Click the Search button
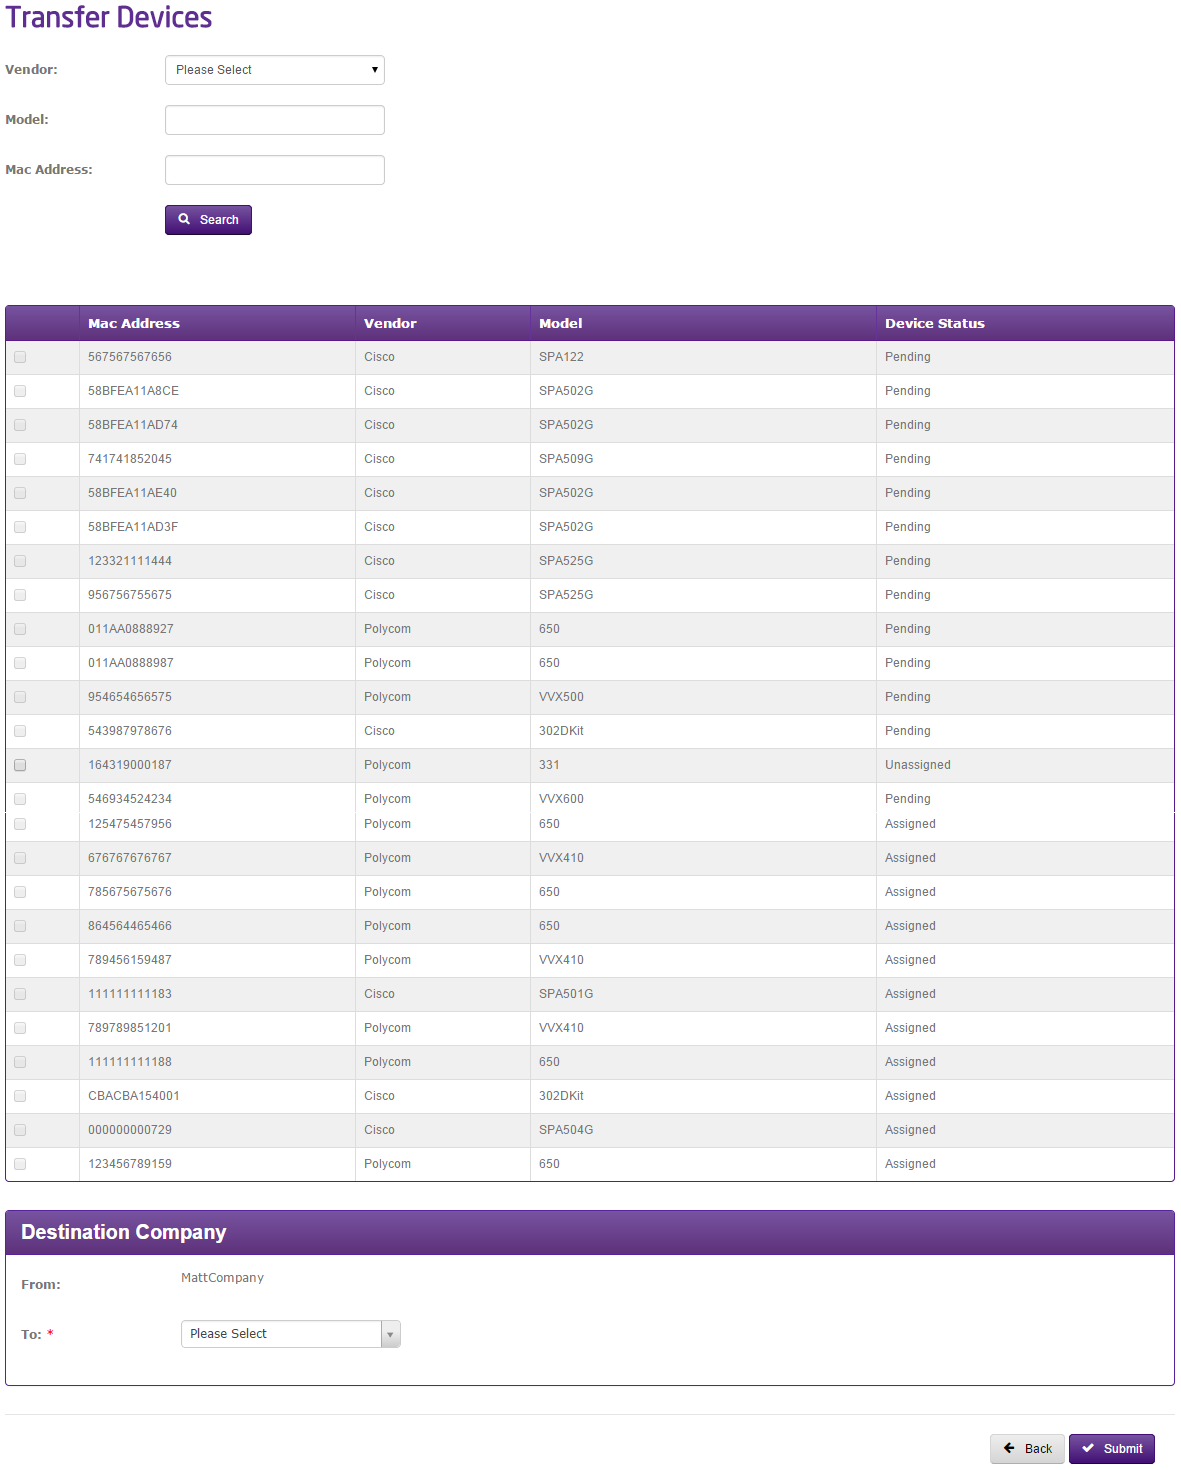The image size is (1181, 1470). [208, 220]
